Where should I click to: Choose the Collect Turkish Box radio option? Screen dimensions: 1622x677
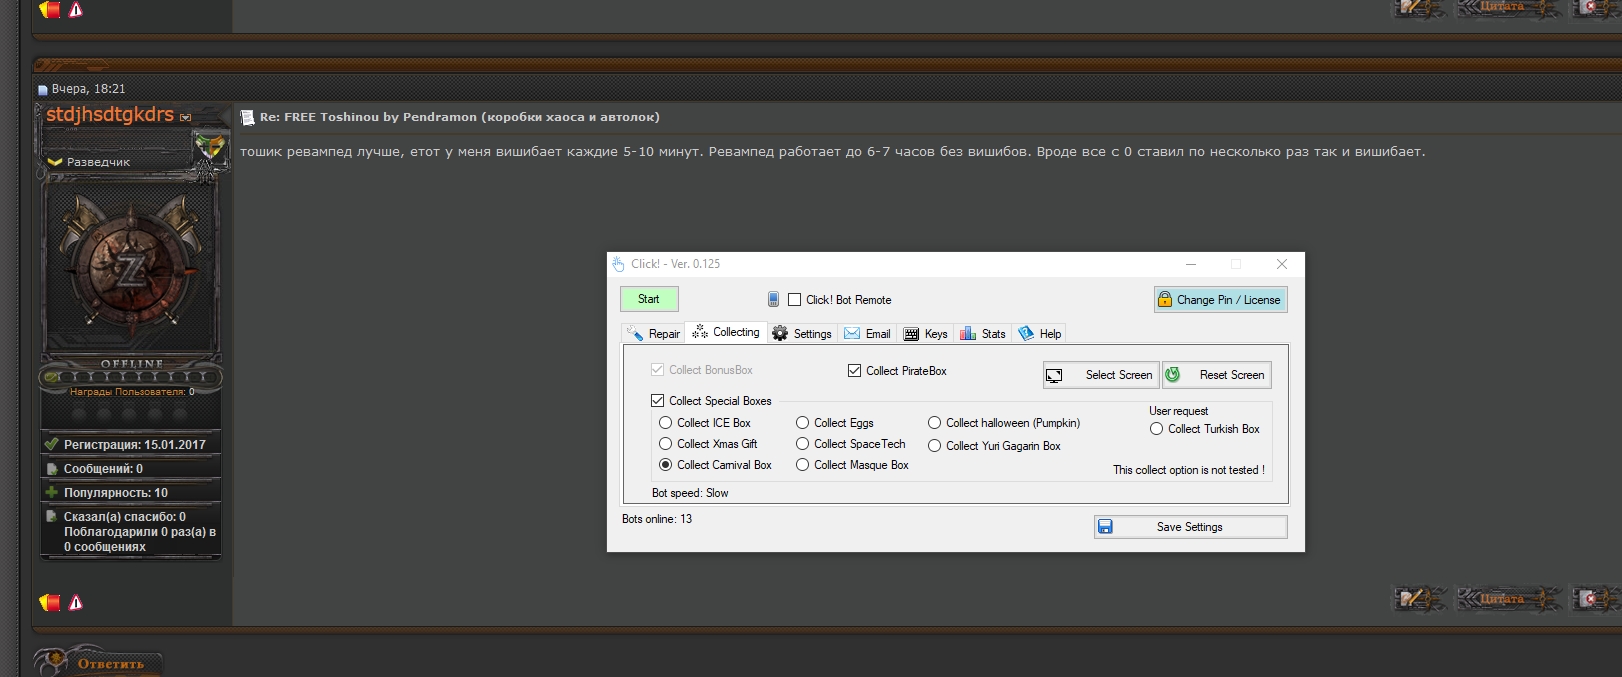click(1156, 429)
